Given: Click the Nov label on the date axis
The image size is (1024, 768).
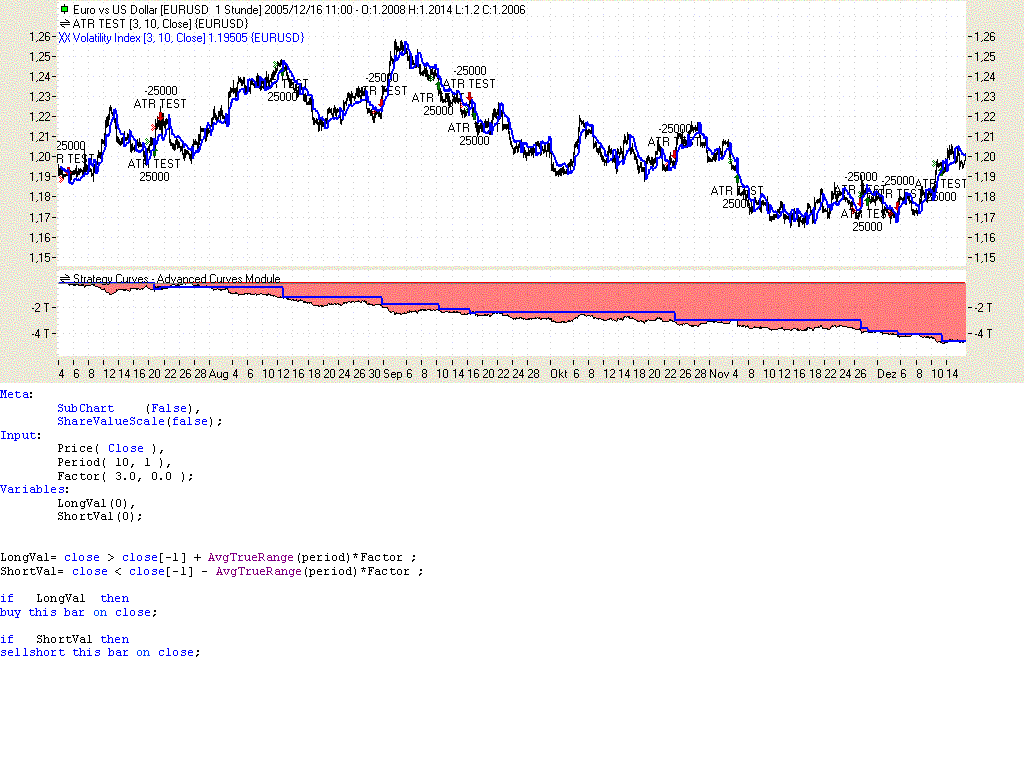Looking at the screenshot, I should (719, 374).
